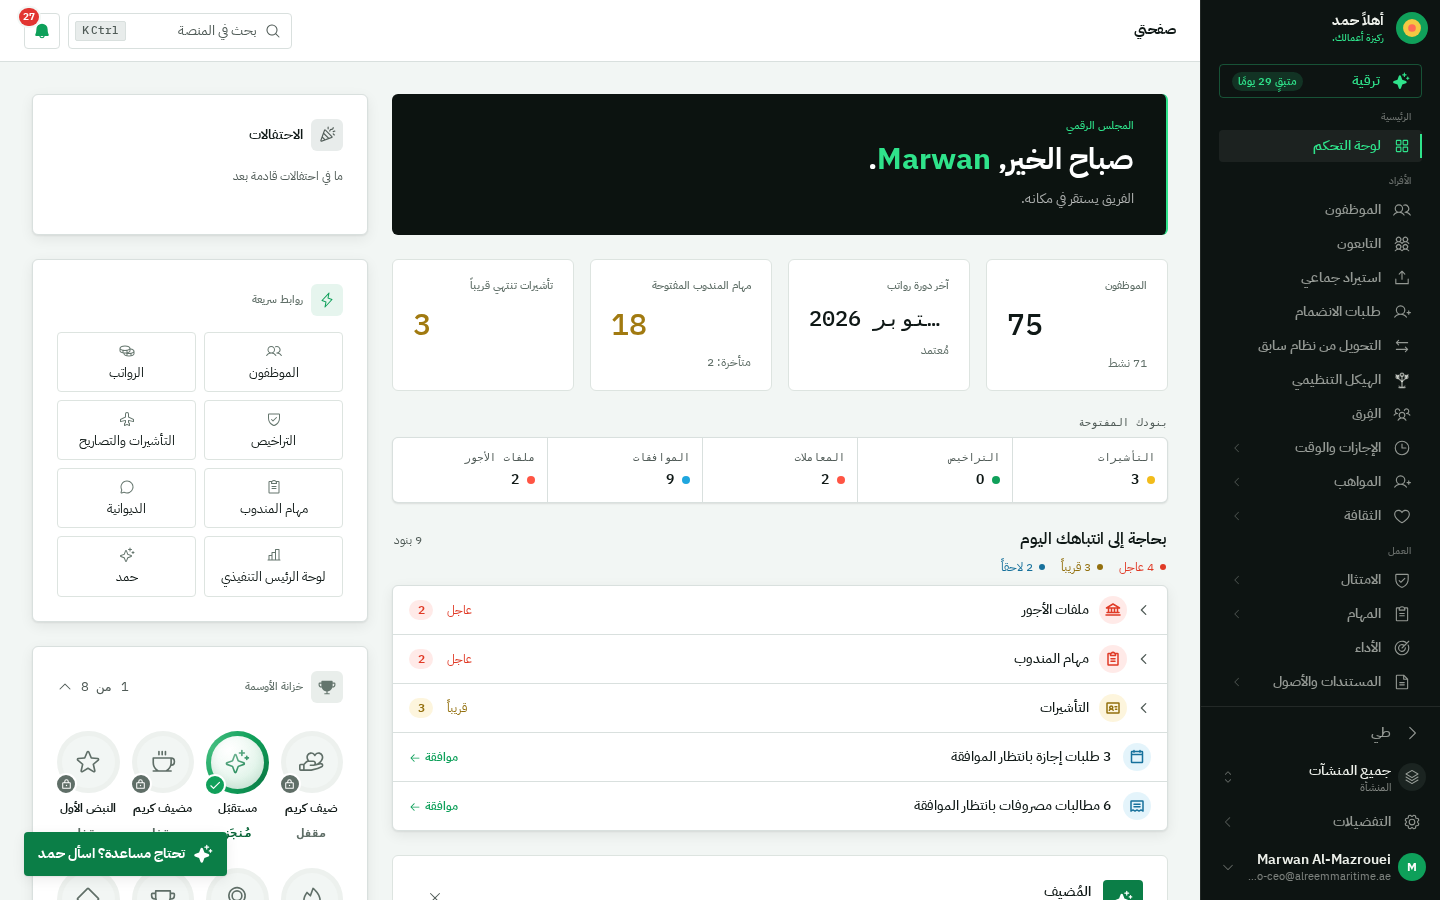Collapse the خزانة الأوسمة badges panel chevron
Image resolution: width=1440 pixels, height=900 pixels.
tap(65, 687)
